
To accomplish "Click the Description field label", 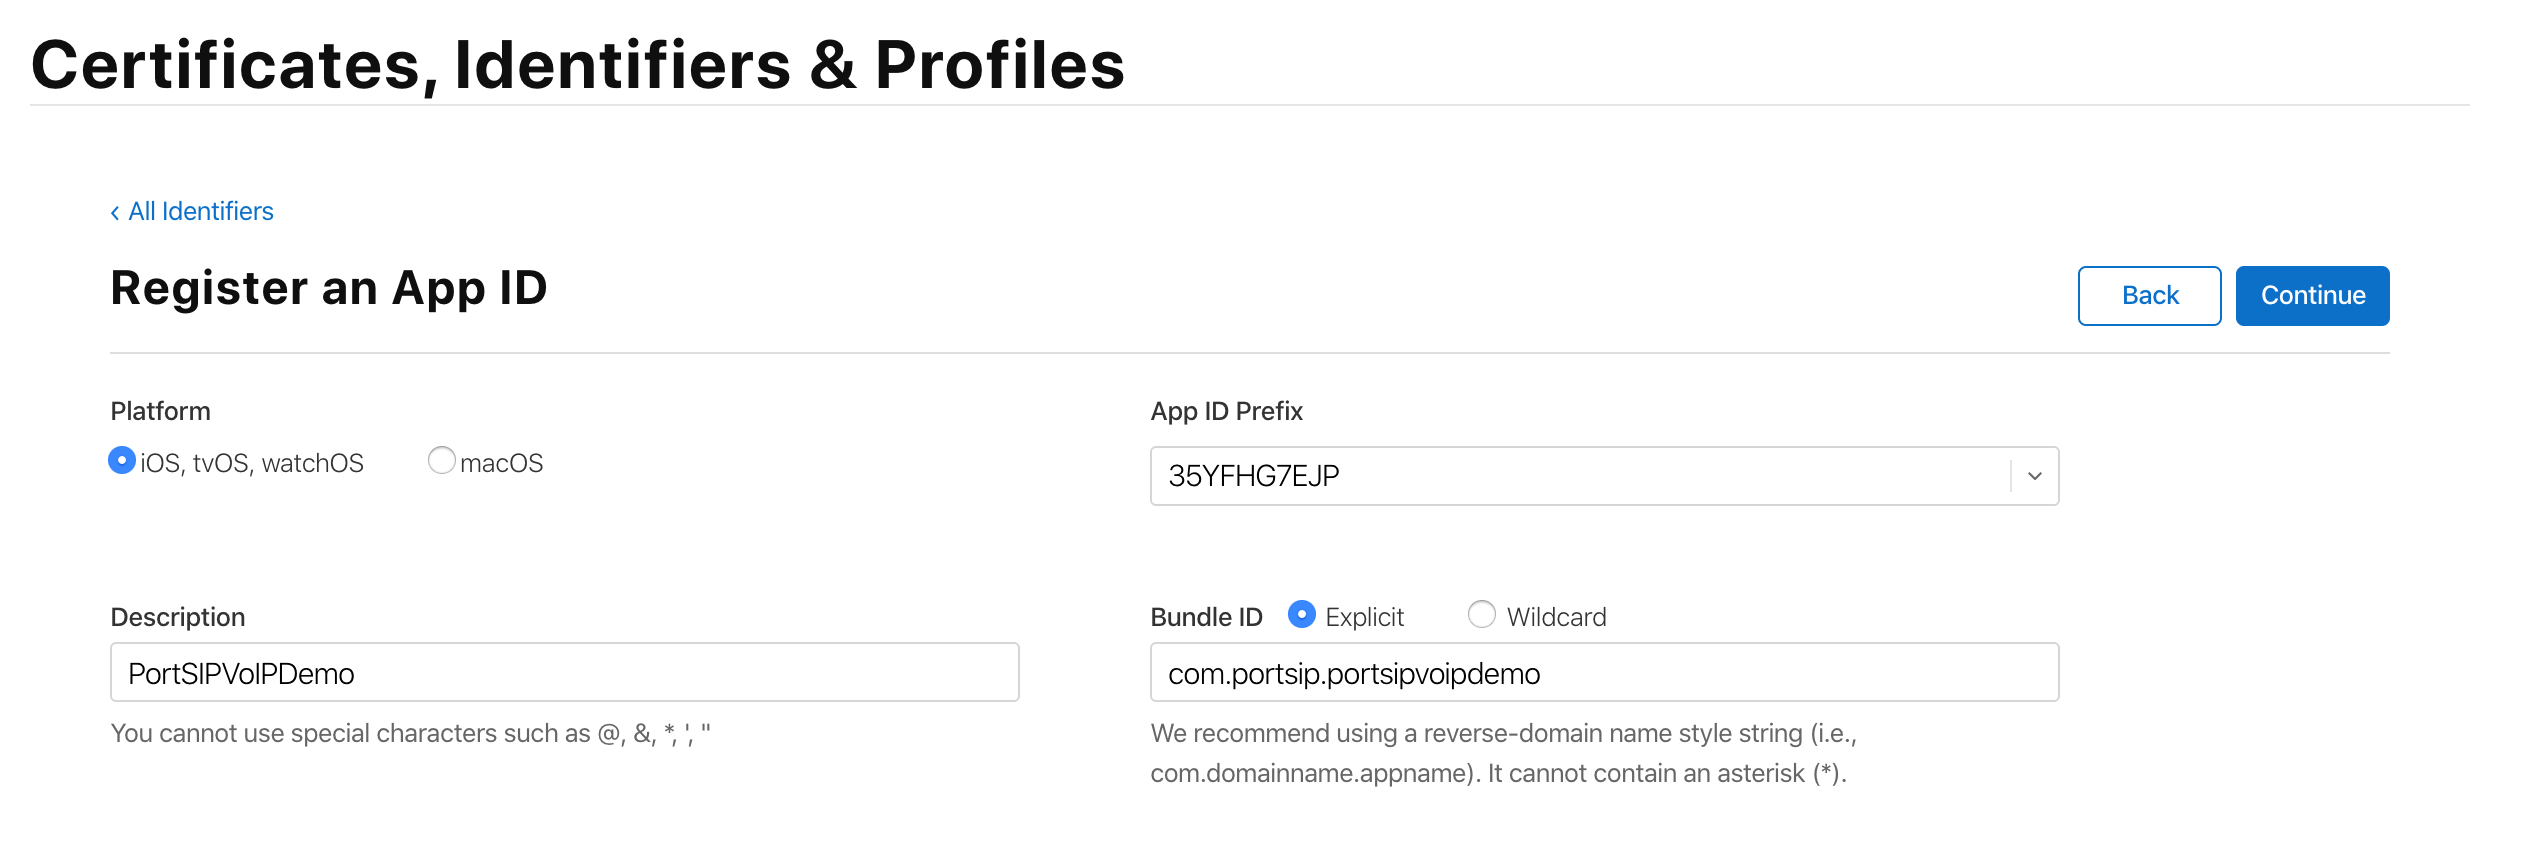I will click(177, 617).
